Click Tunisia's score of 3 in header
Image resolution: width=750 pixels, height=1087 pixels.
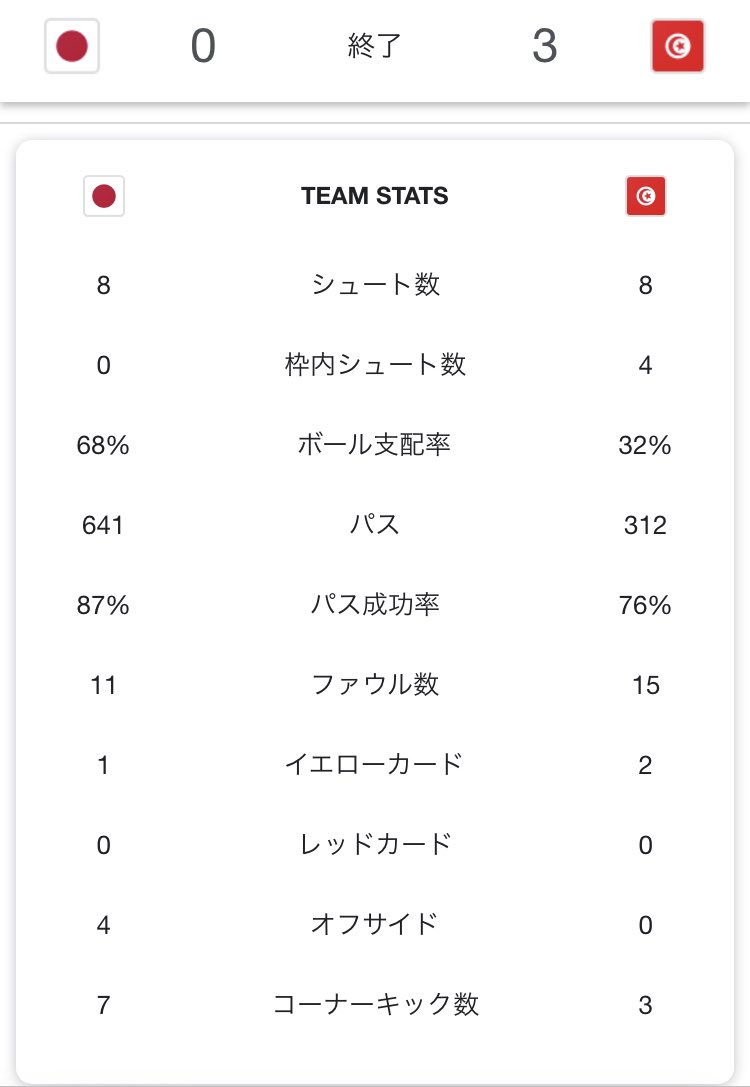(545, 46)
